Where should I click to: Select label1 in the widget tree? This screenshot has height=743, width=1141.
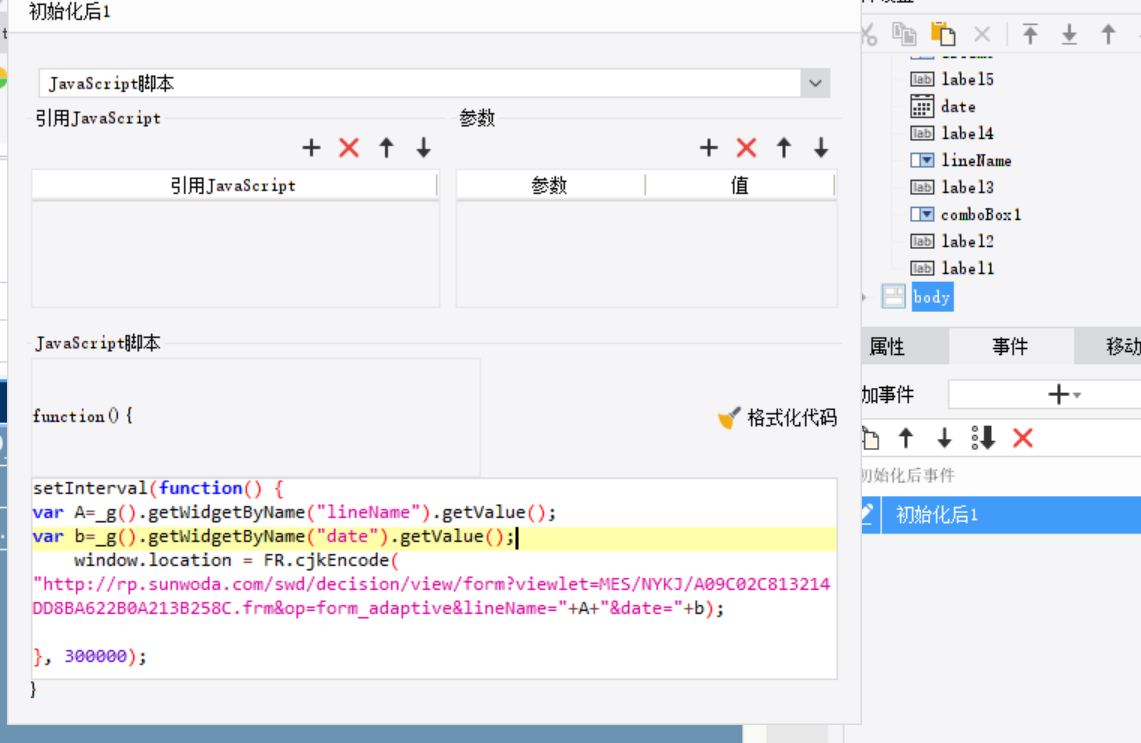pyautogui.click(x=967, y=269)
